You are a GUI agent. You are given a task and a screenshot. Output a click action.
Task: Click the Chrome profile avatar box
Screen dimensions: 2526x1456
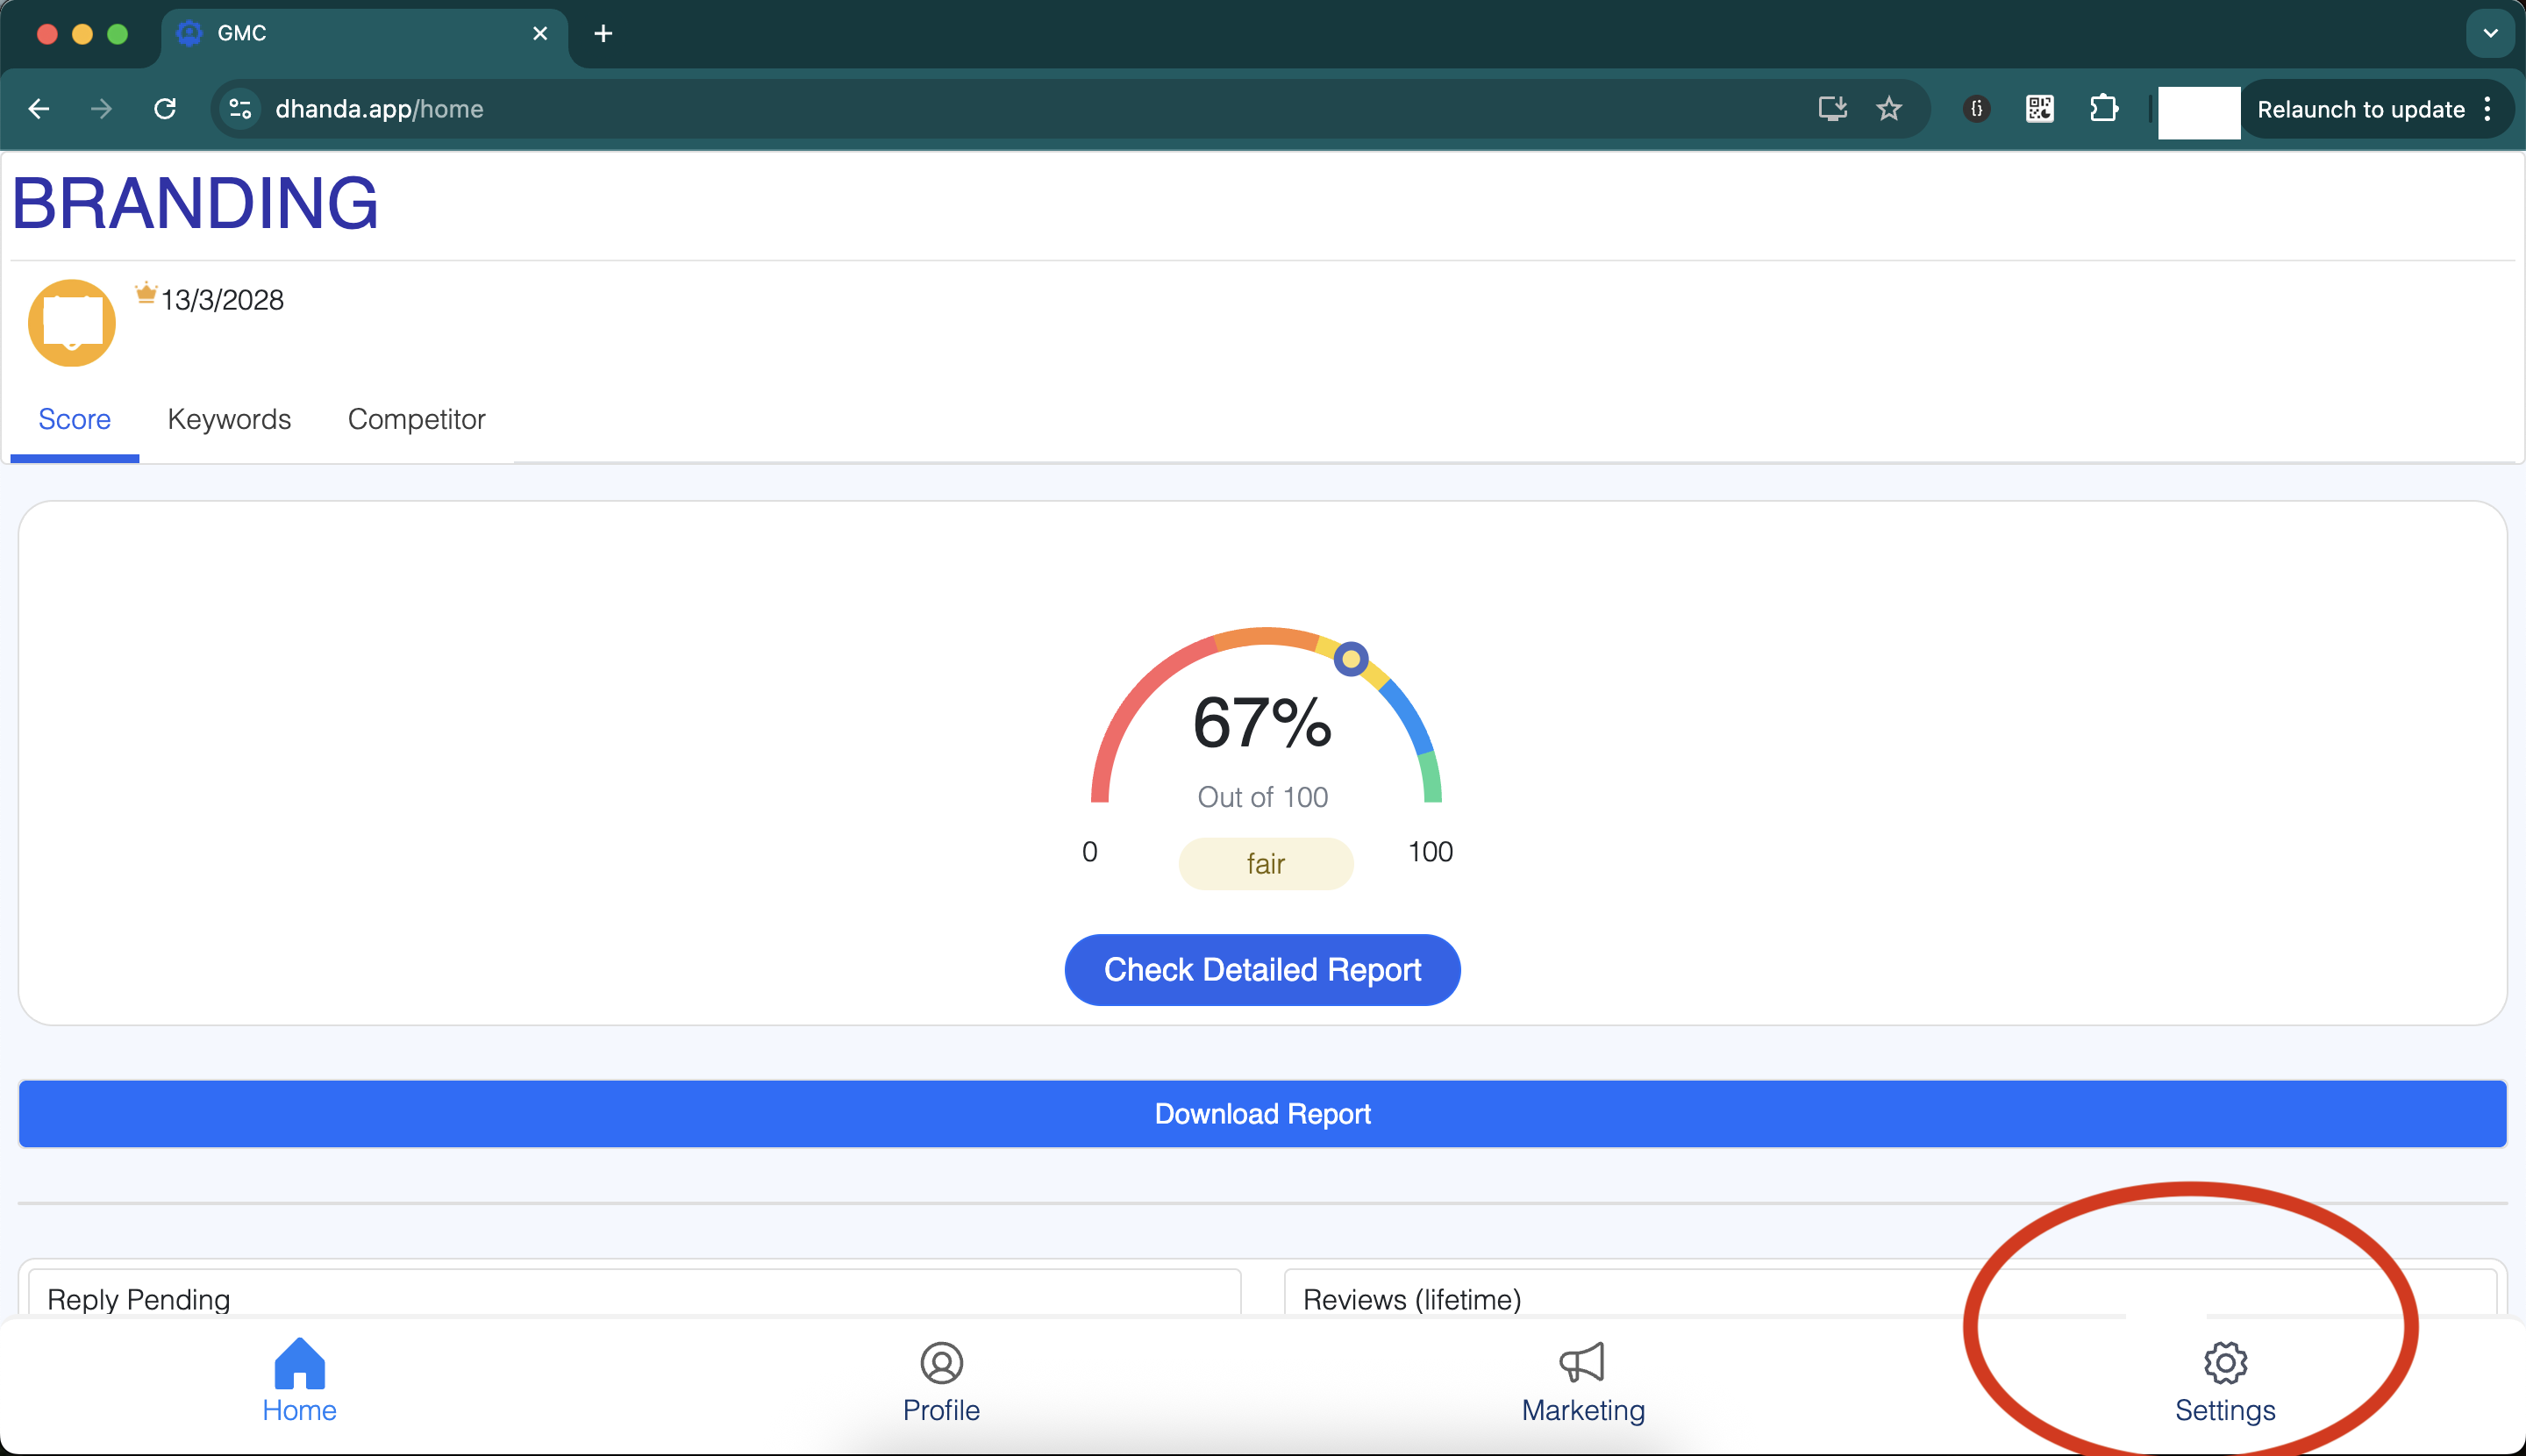(x=2199, y=112)
